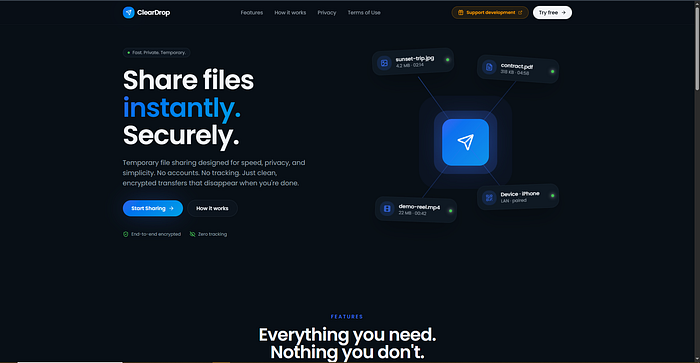Select the sunset-trip.jpg file name
The image size is (700, 363).
click(x=415, y=58)
